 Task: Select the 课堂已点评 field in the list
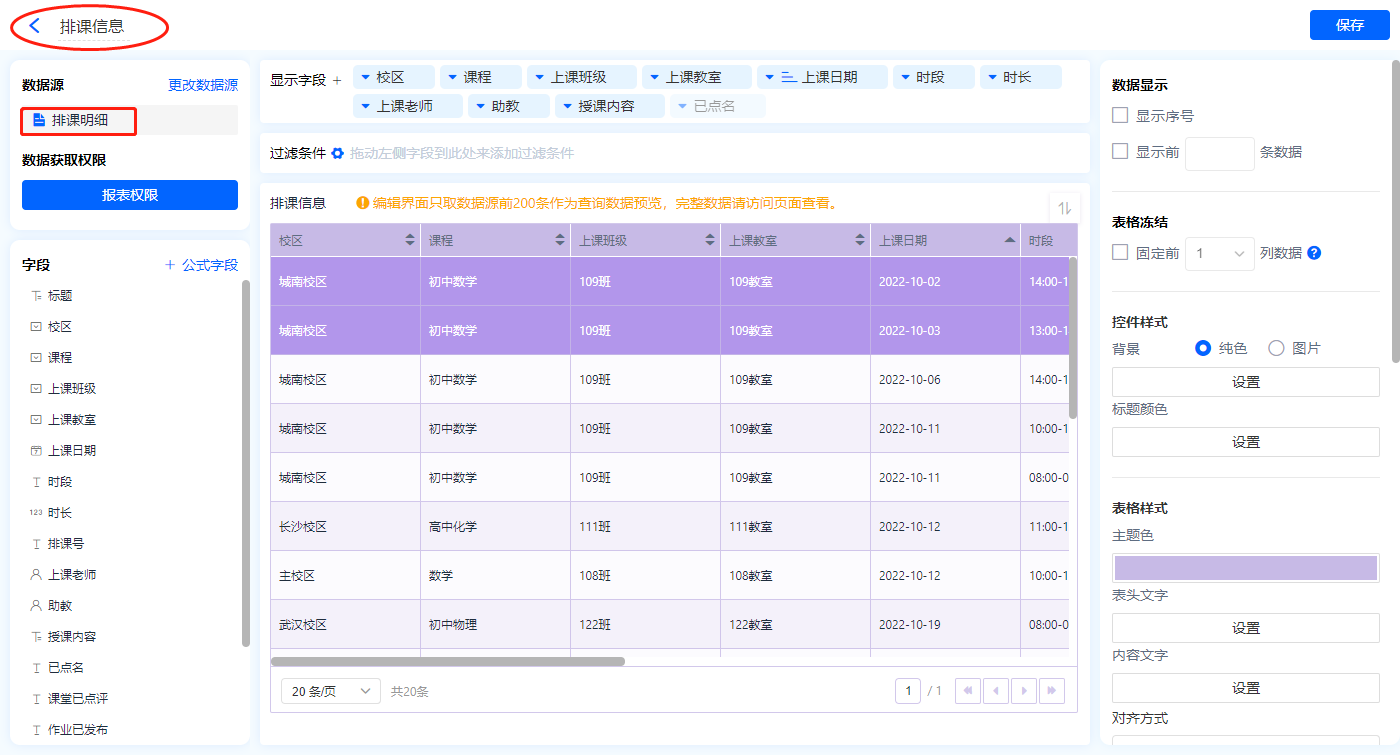78,699
